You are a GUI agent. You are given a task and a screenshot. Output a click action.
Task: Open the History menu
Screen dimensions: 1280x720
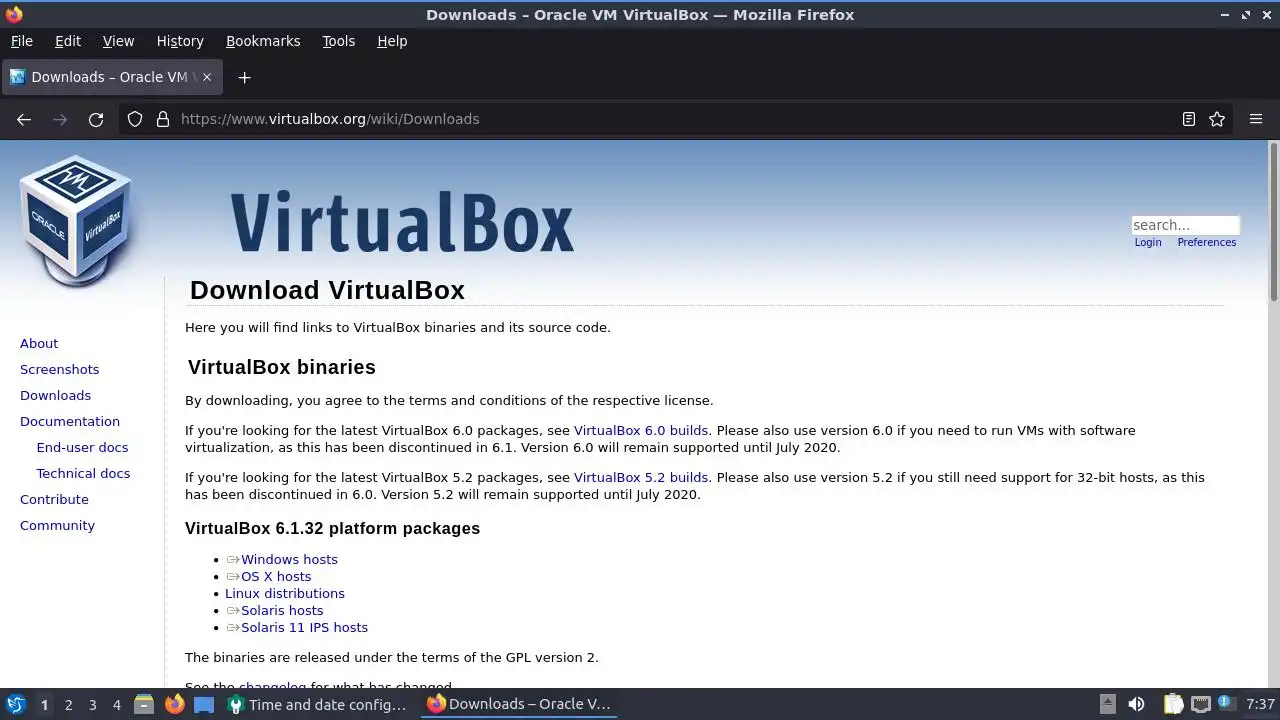[180, 41]
